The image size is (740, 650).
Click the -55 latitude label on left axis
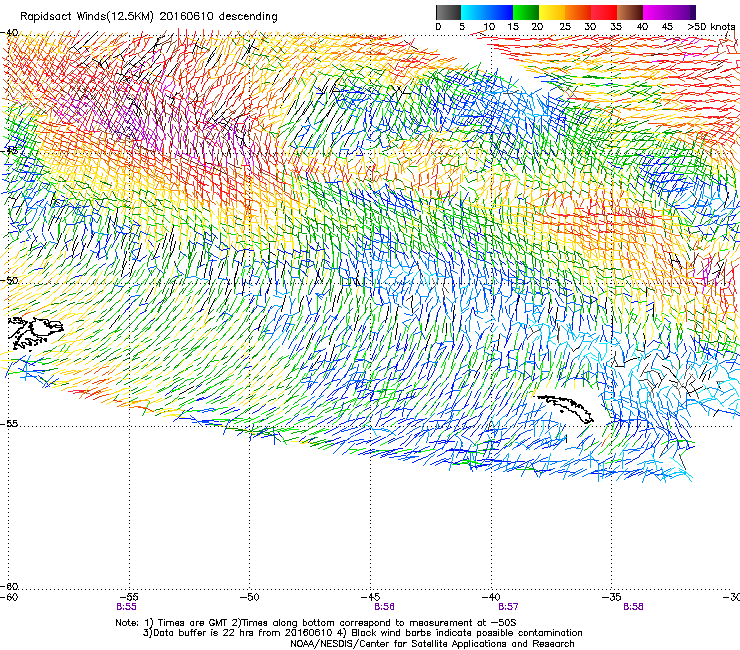10,423
